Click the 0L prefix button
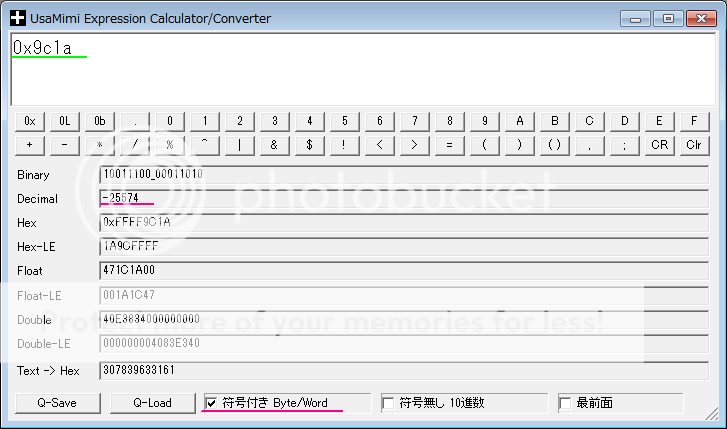Image resolution: width=727 pixels, height=429 pixels. [65, 122]
